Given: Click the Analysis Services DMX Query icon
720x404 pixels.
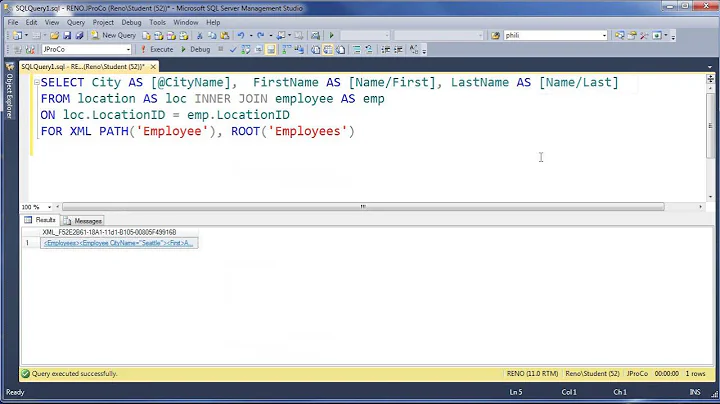Looking at the screenshot, I should click(x=171, y=35).
